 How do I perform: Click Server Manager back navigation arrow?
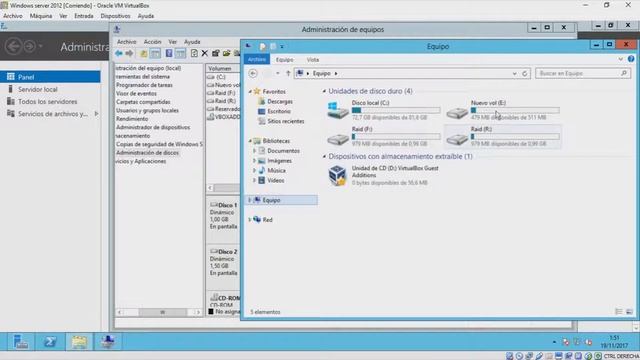[13, 46]
